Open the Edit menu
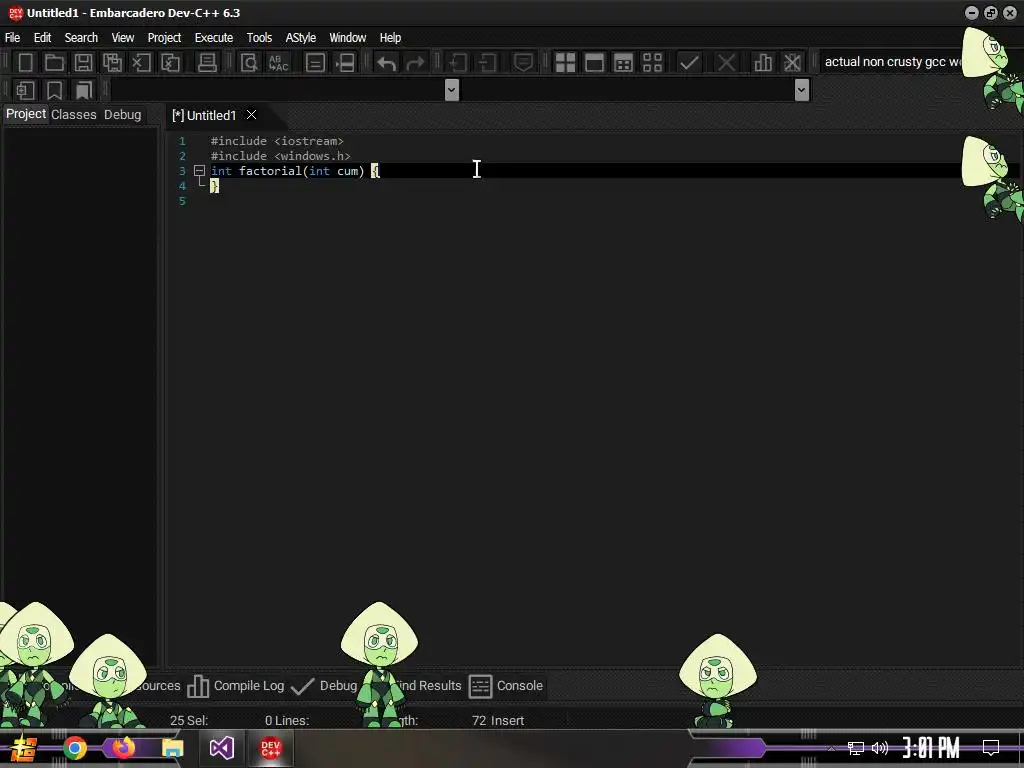The width and height of the screenshot is (1024, 768). point(42,38)
